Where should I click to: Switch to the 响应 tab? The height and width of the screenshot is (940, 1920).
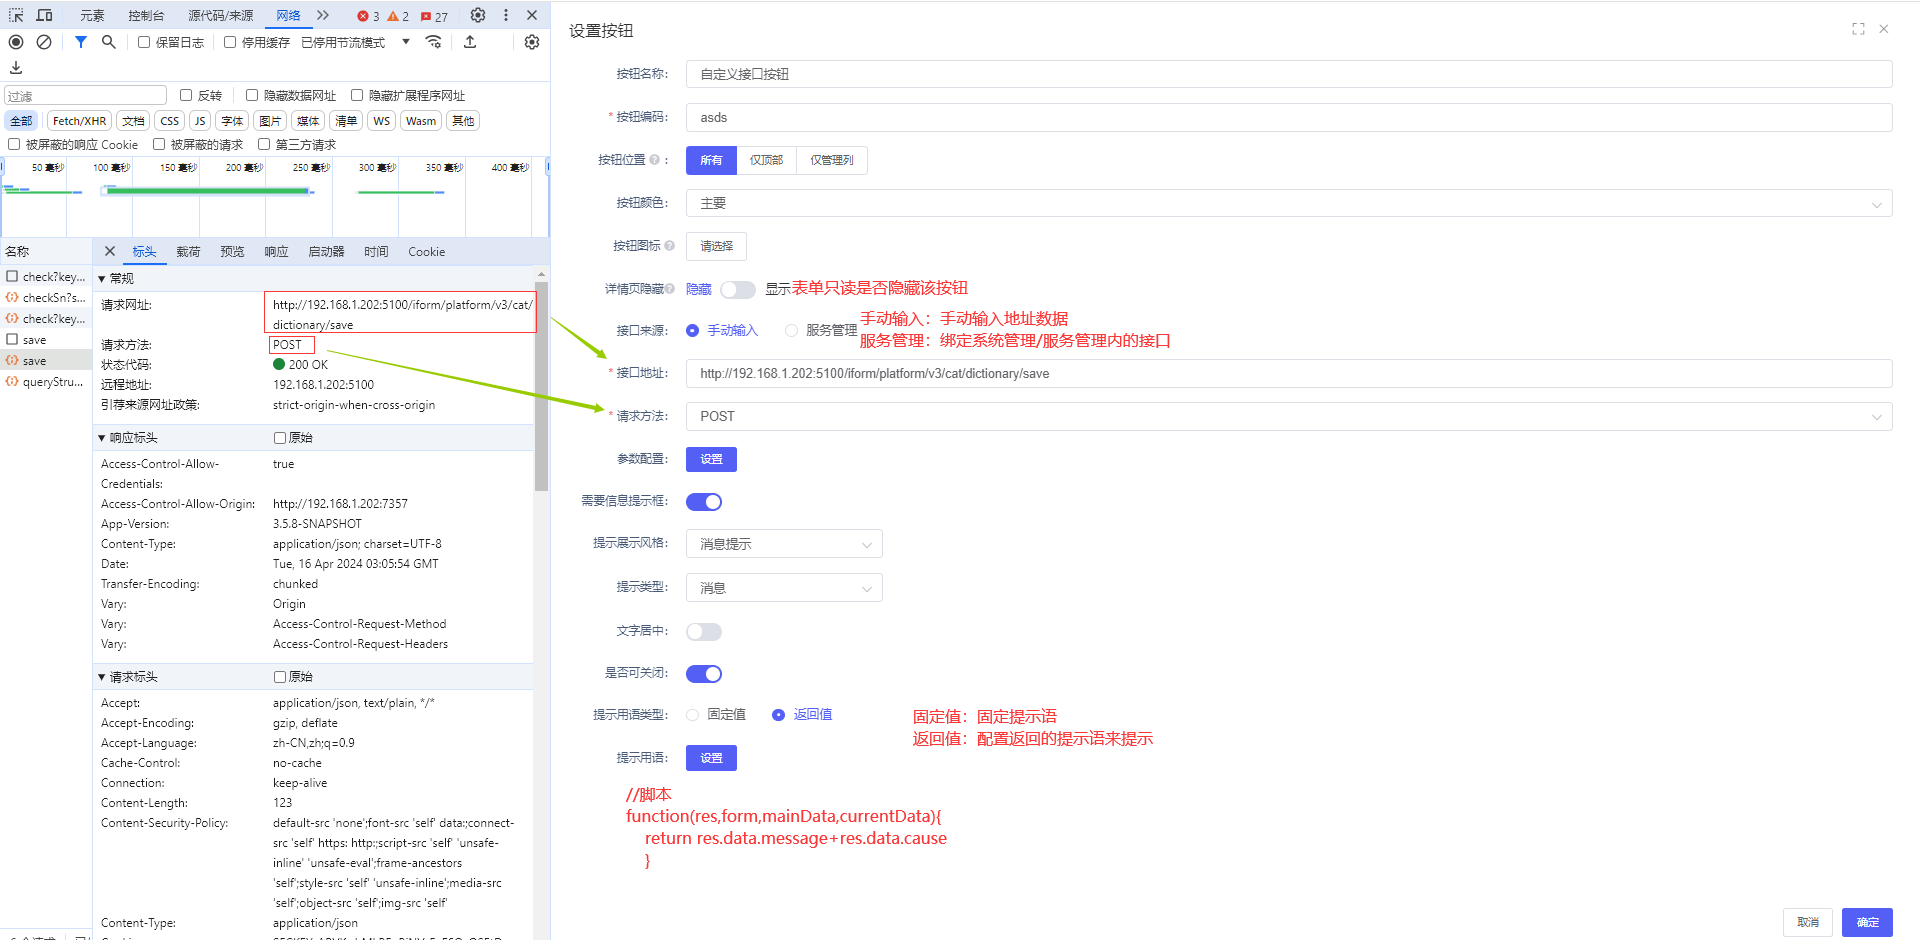276,252
